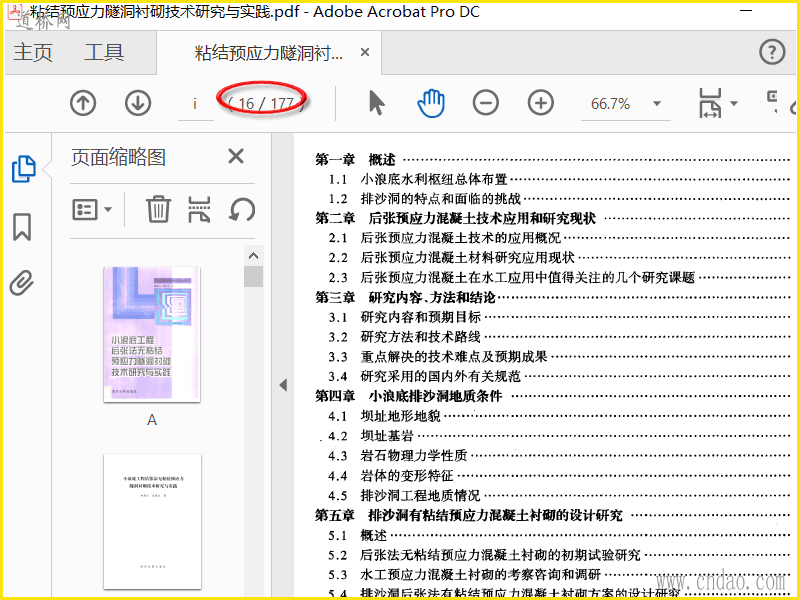Select the second page title thumbnail
The height and width of the screenshot is (600, 800).
coord(153,521)
